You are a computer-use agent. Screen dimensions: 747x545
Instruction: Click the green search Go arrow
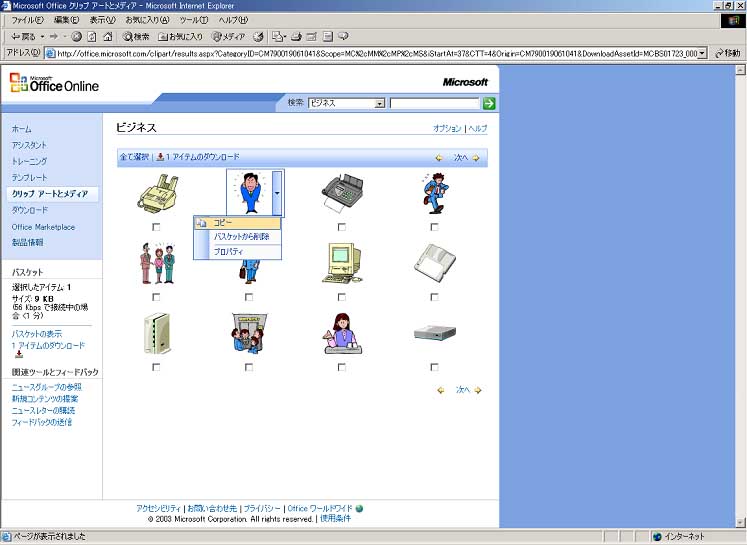coord(489,103)
